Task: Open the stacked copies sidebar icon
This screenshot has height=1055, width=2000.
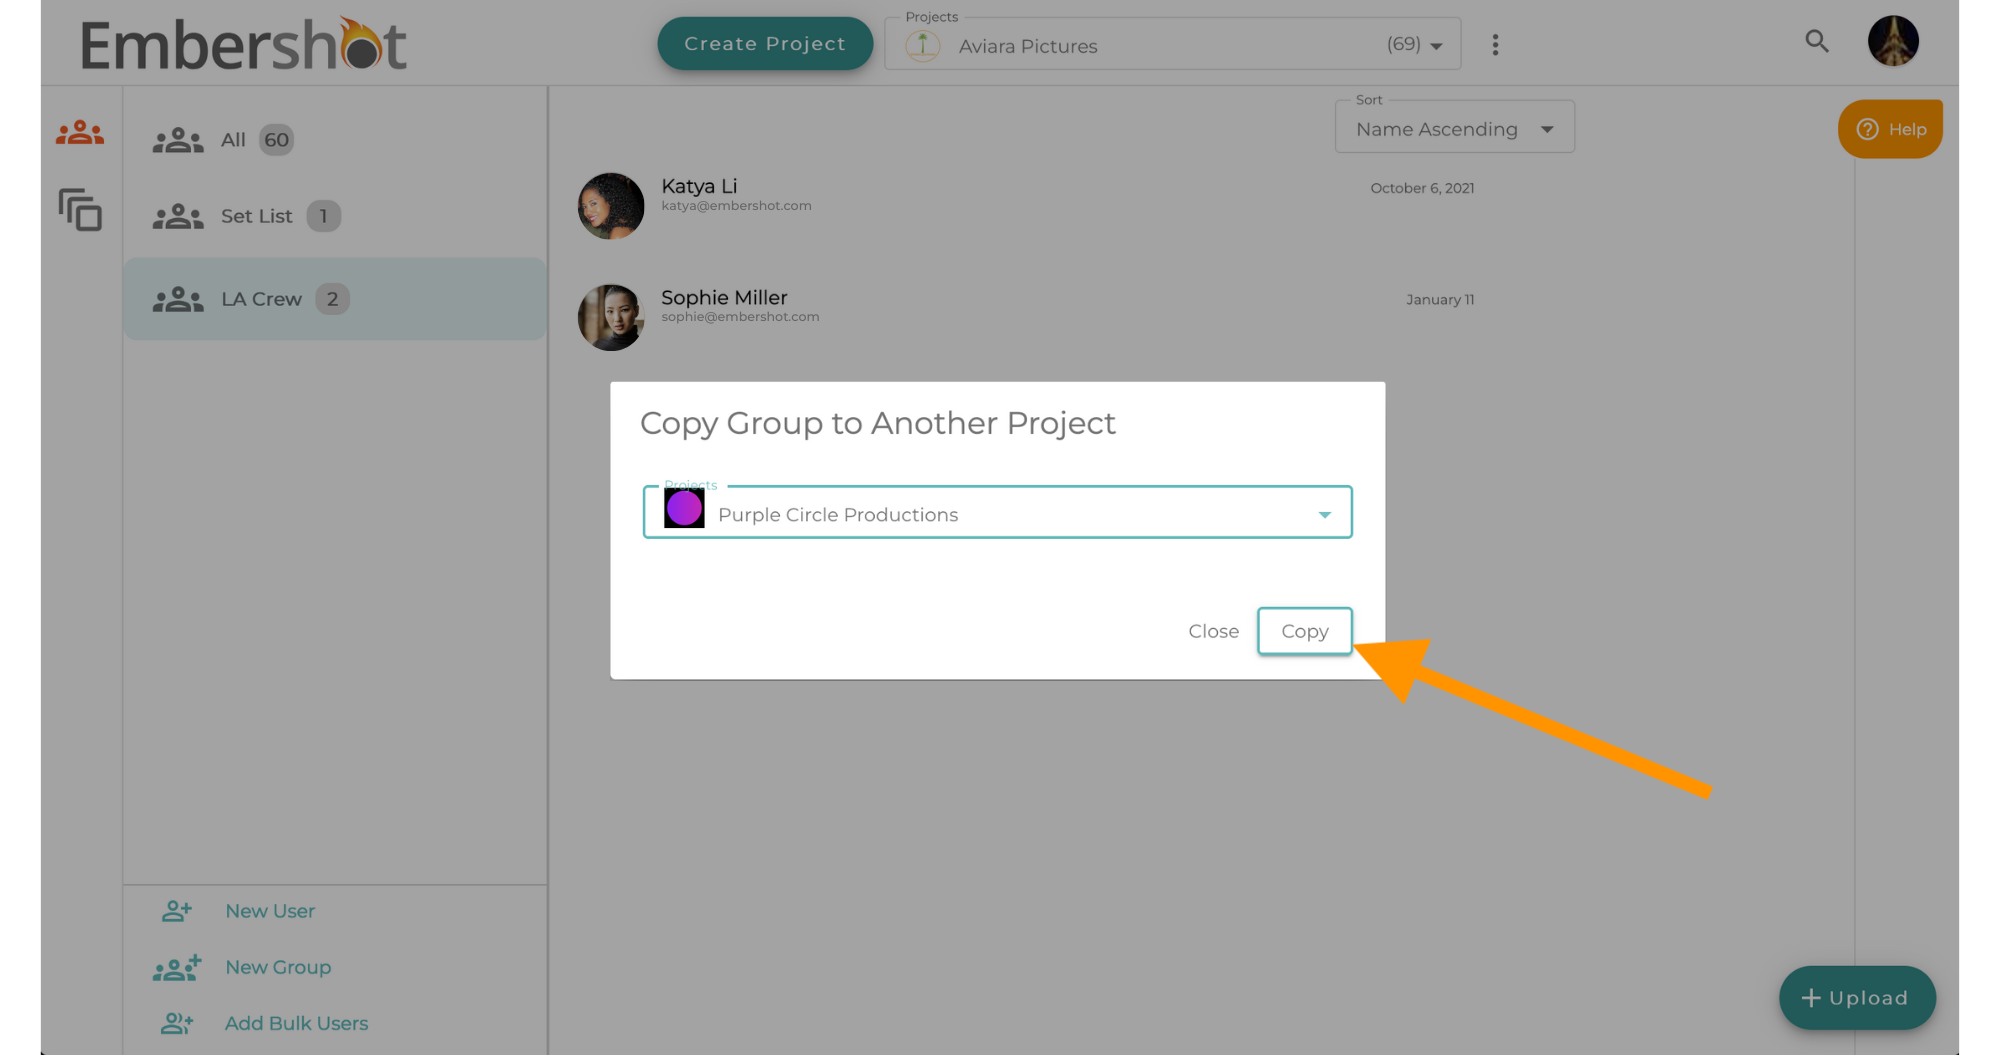Action: 80,210
